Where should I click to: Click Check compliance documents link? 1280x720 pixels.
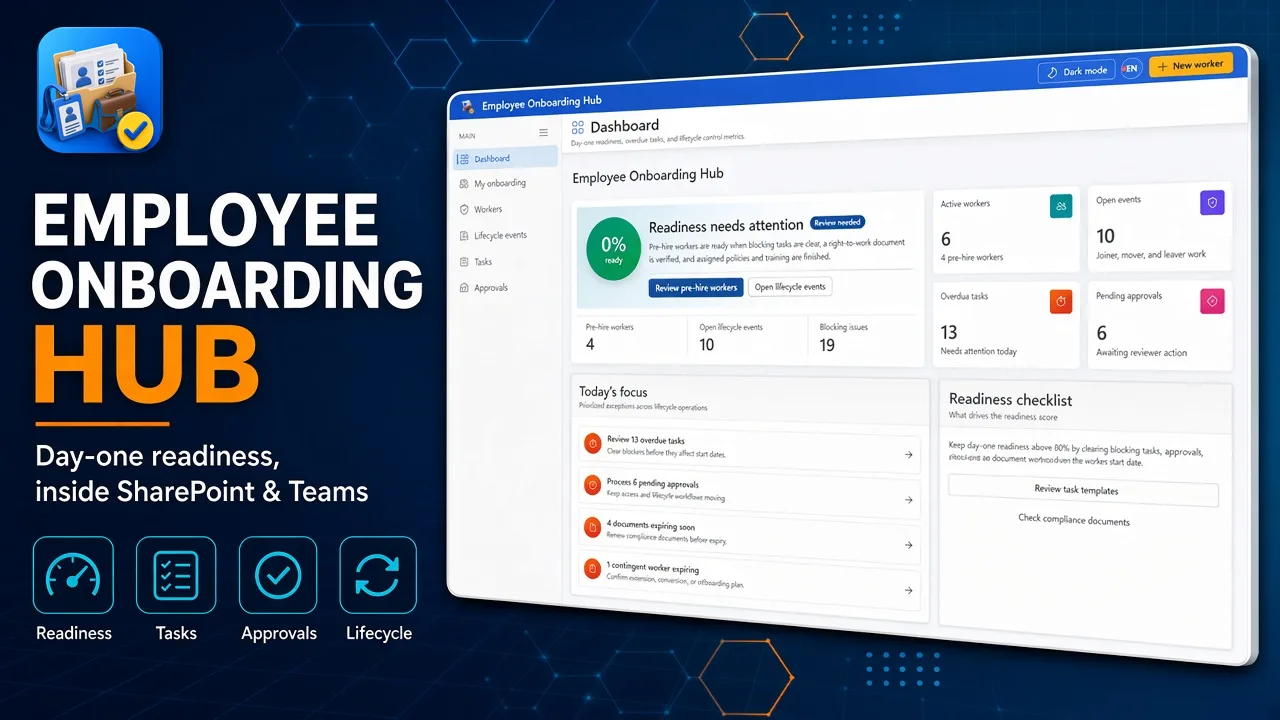[1074, 521]
